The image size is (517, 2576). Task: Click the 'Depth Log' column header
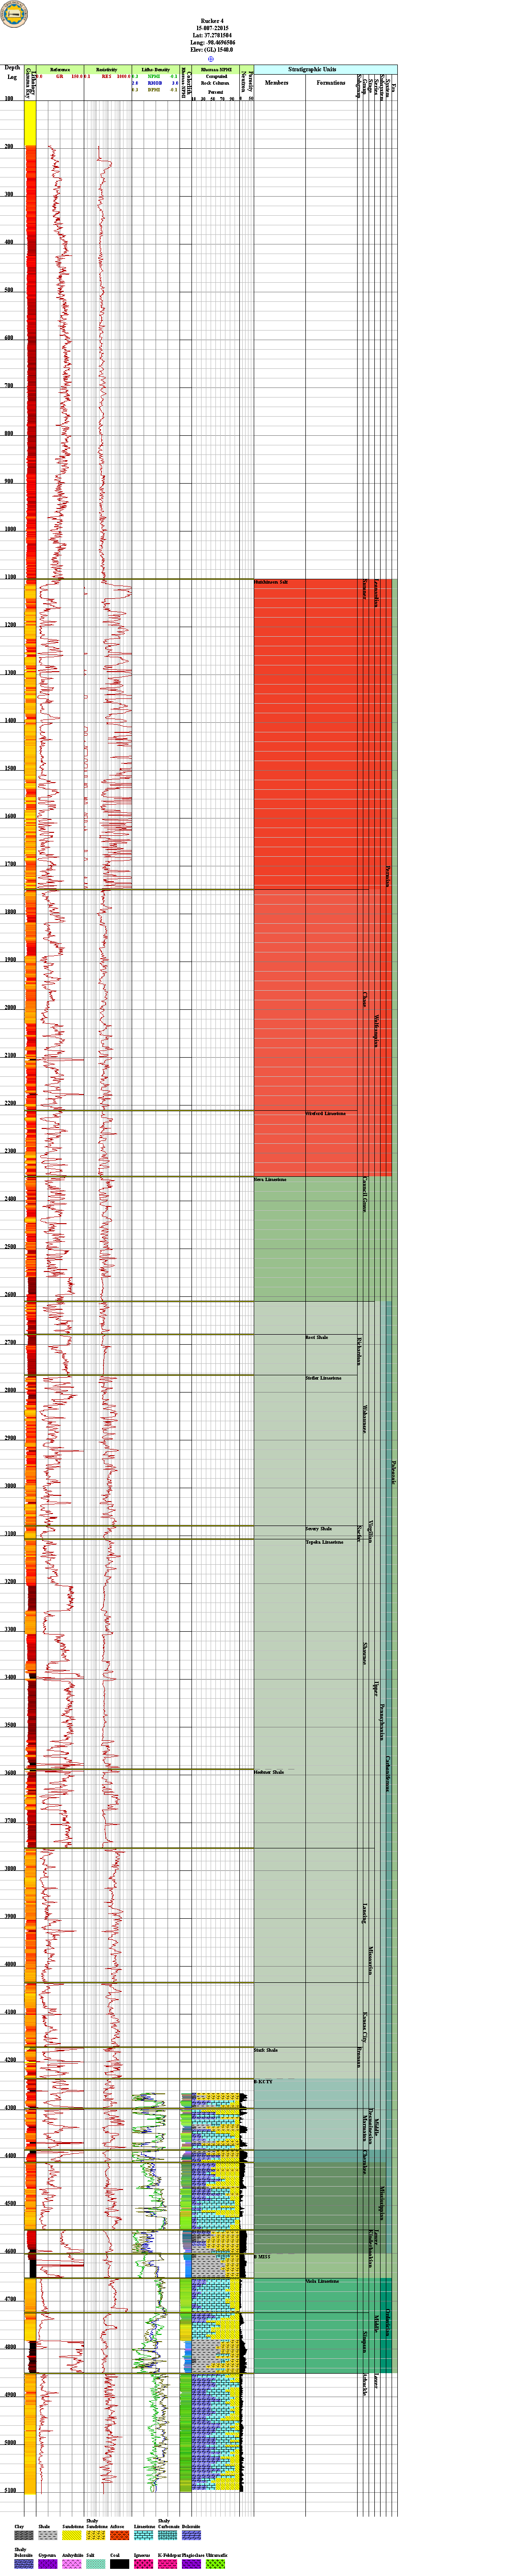12,72
